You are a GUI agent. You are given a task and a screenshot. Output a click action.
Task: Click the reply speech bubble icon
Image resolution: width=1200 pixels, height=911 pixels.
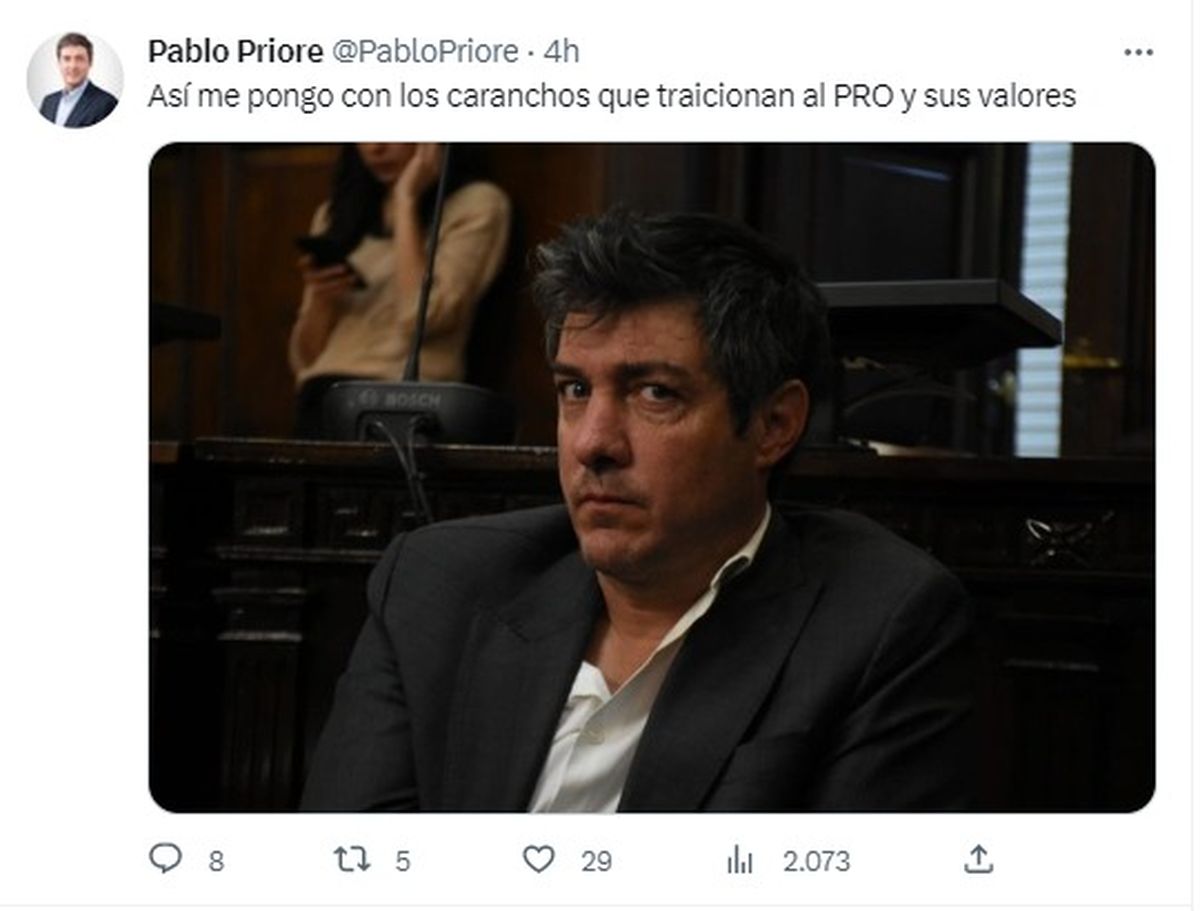(164, 858)
